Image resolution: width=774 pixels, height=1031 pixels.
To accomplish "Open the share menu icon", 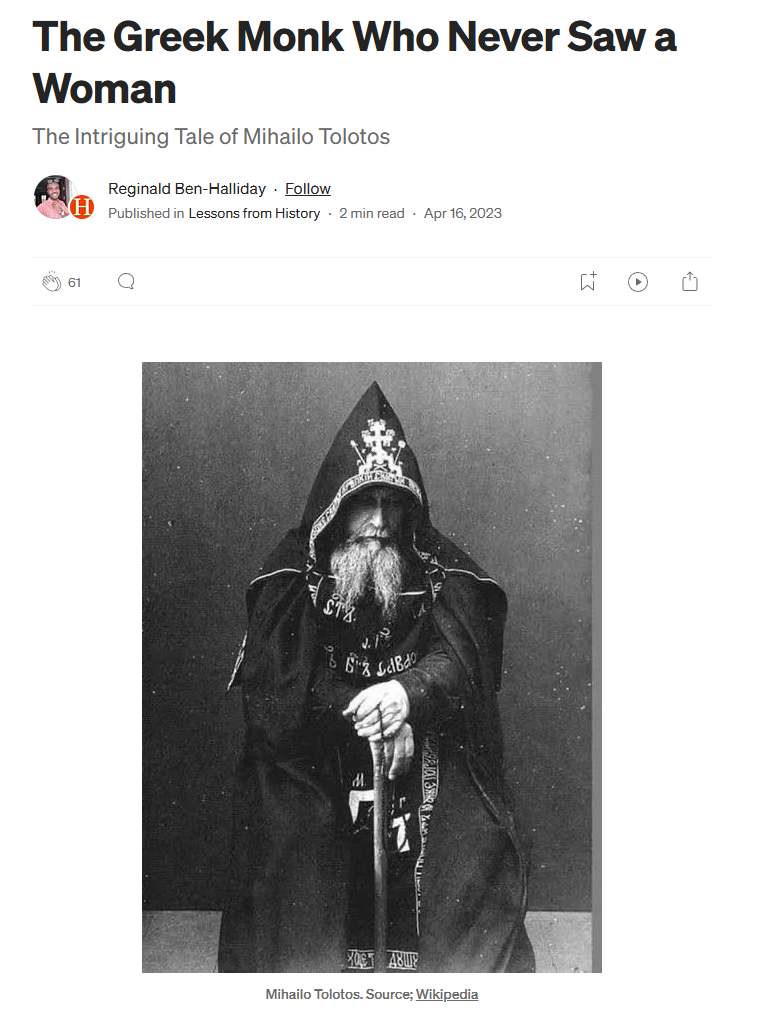I will point(690,281).
